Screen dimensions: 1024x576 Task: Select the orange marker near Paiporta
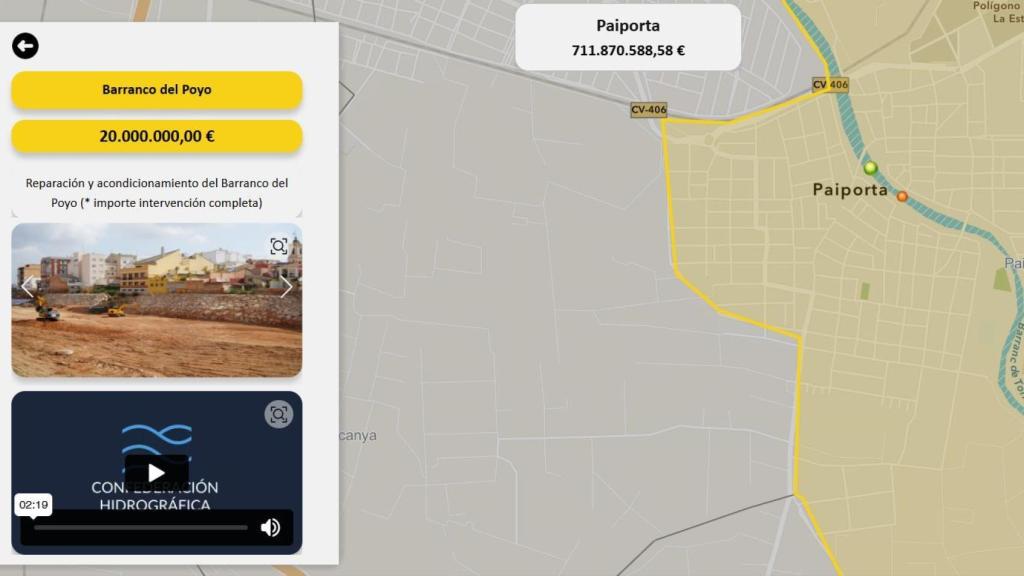coord(902,197)
